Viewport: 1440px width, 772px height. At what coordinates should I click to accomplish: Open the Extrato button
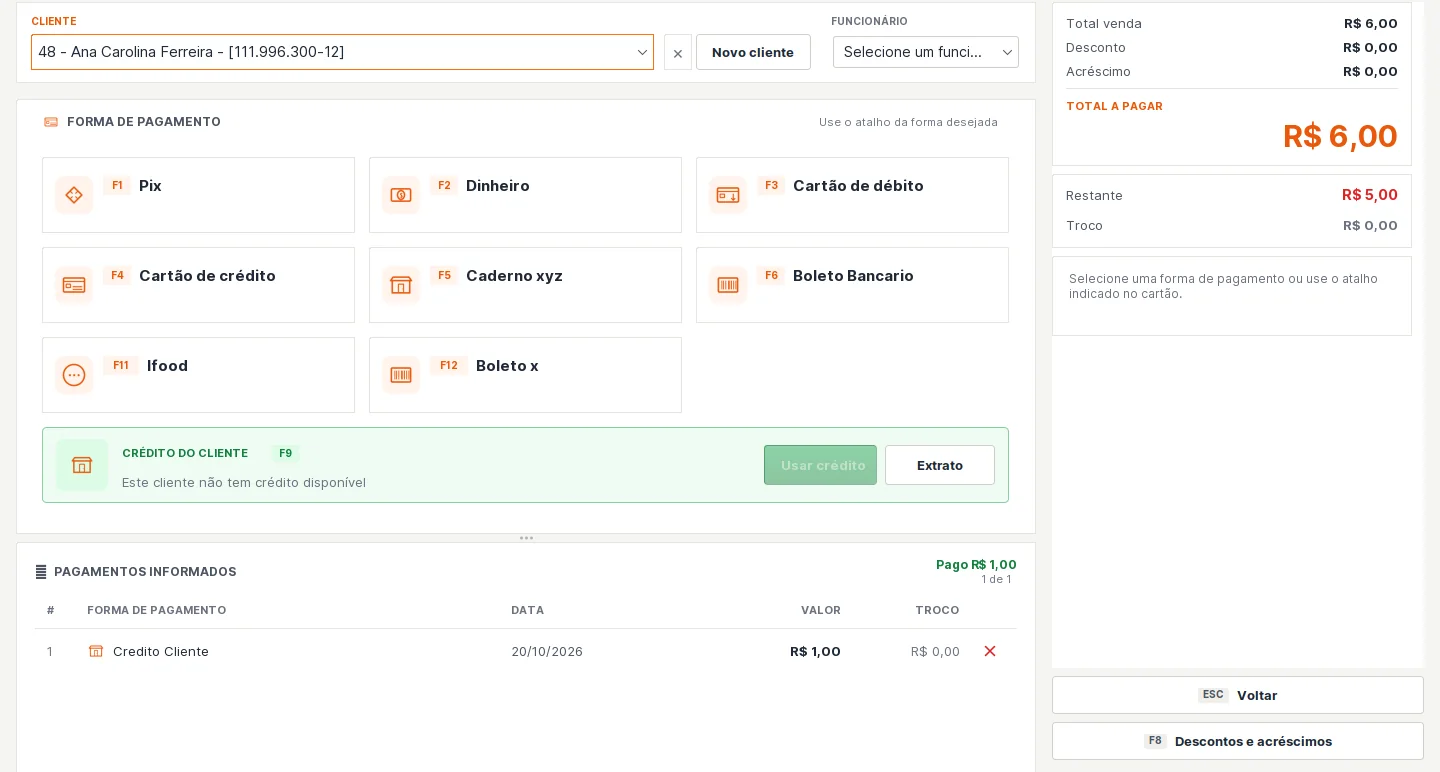(940, 465)
